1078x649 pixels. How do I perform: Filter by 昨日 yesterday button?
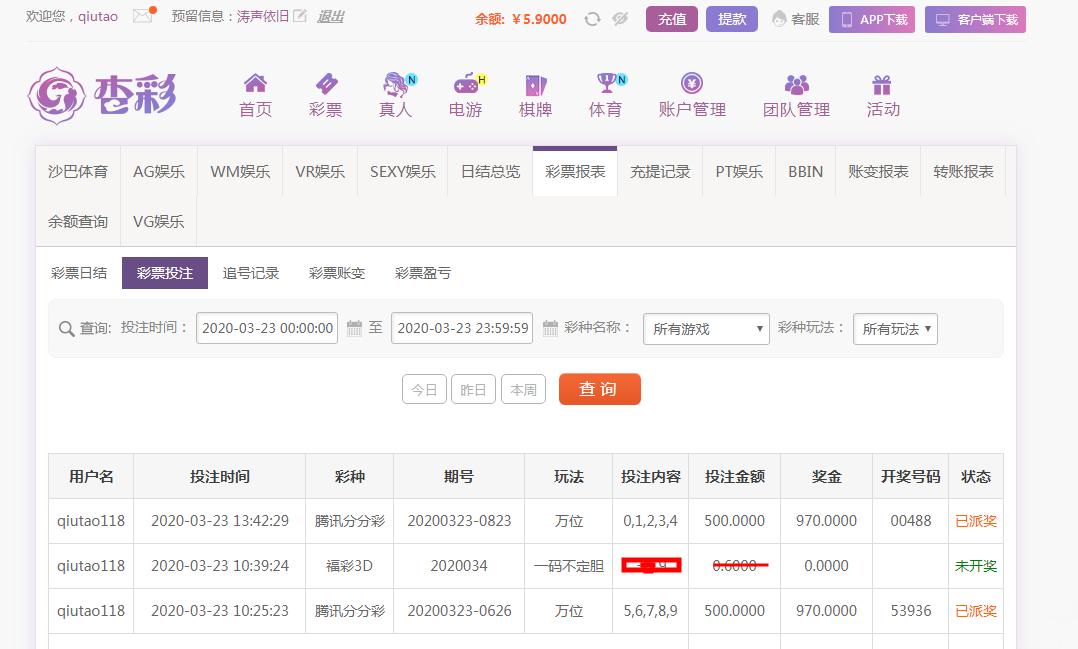474,390
